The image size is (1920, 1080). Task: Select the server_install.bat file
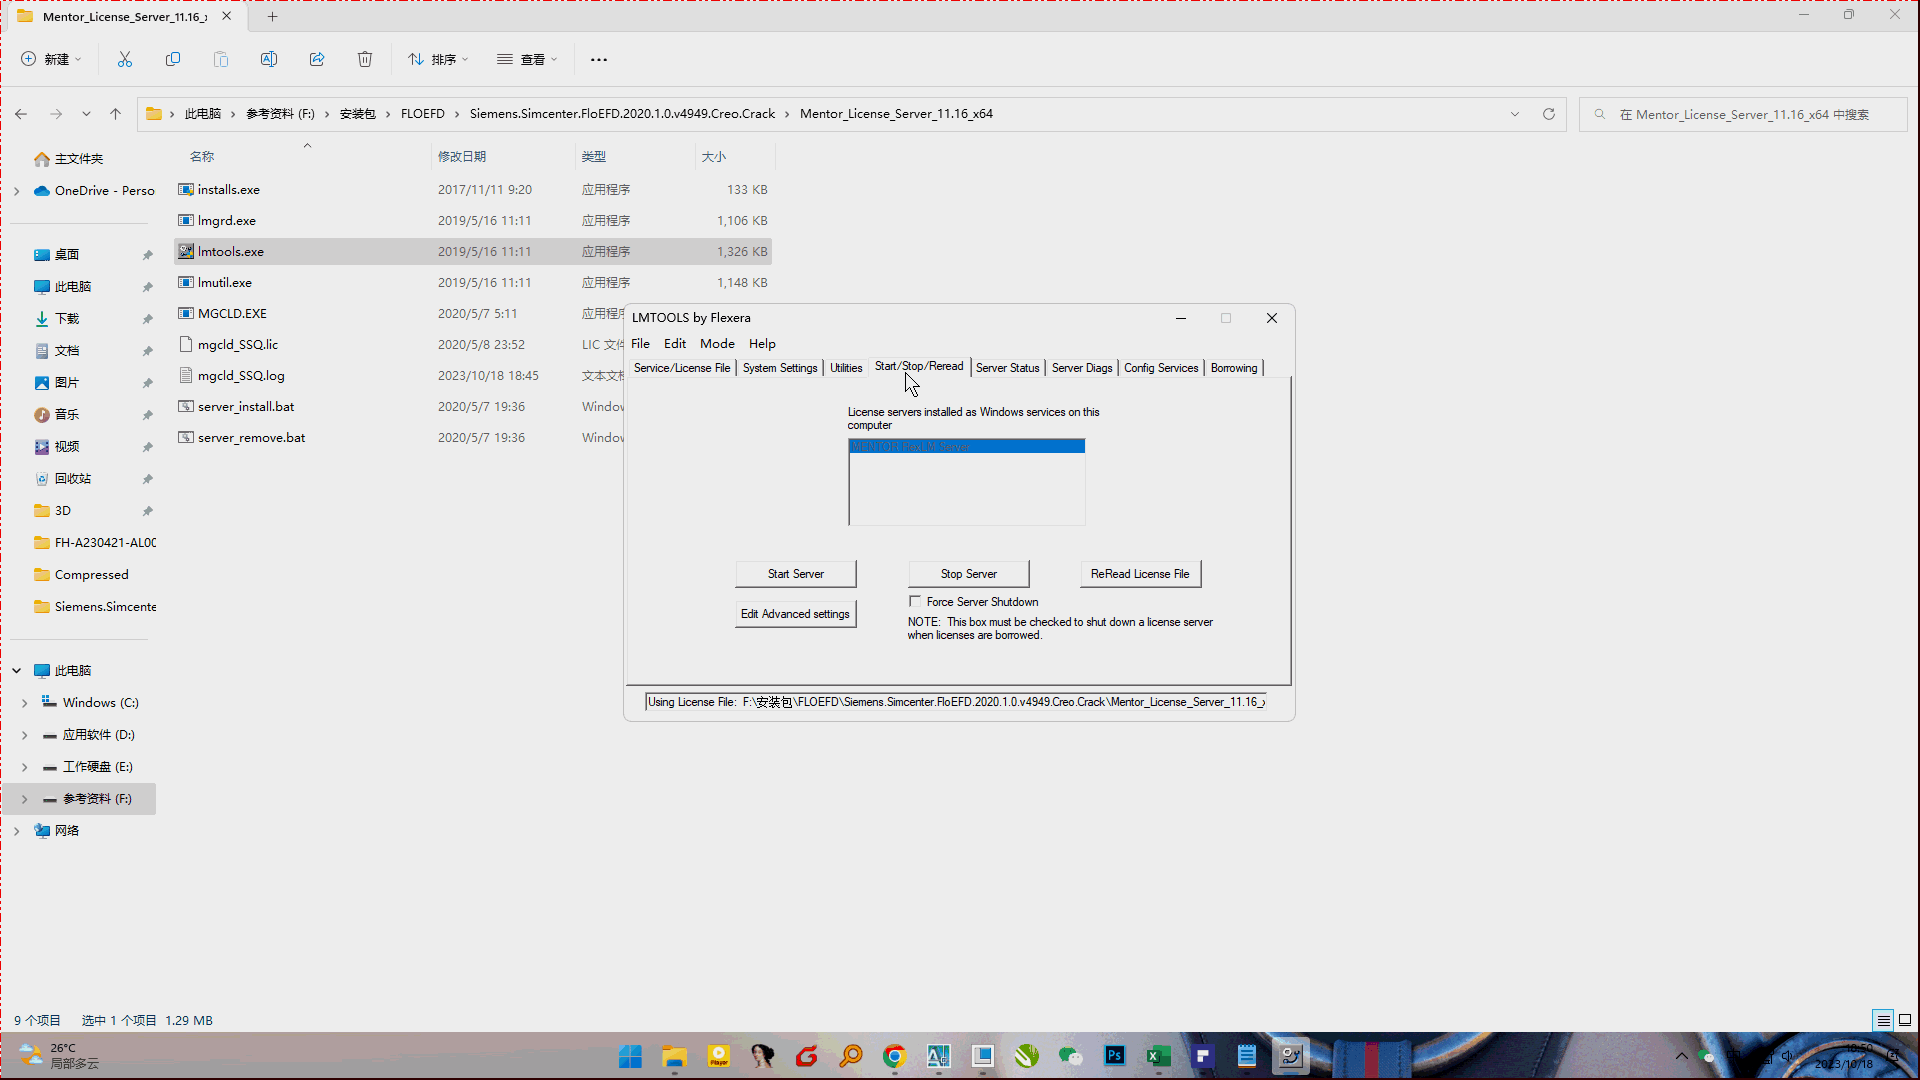[x=474, y=407]
